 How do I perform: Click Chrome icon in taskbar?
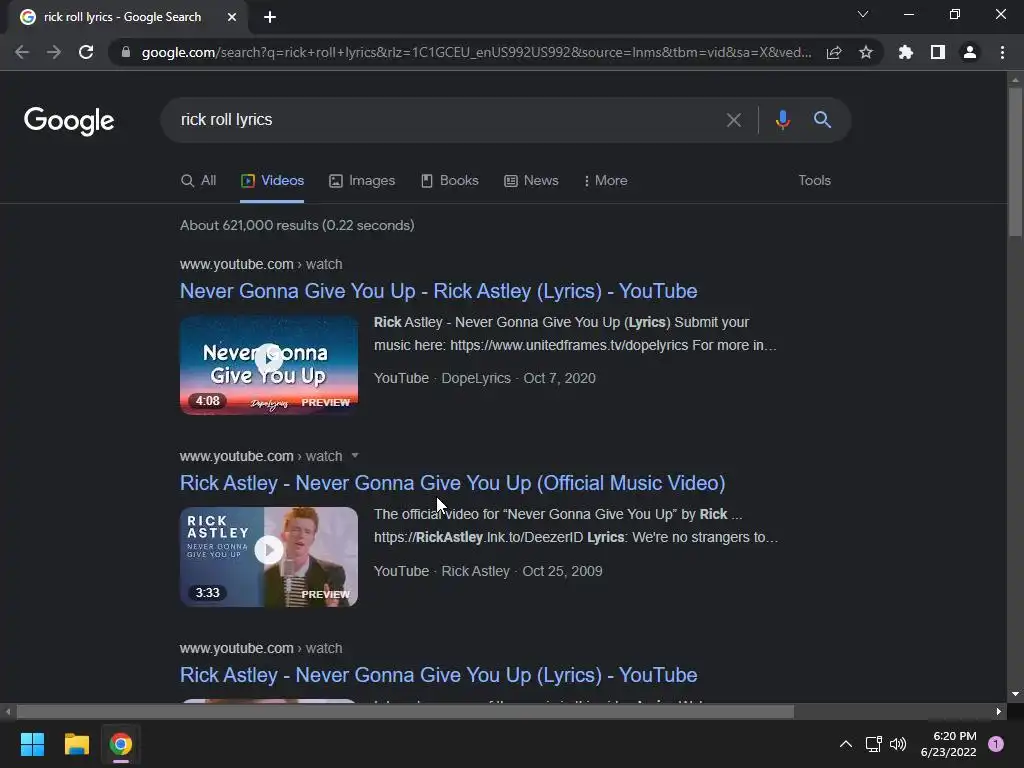121,744
